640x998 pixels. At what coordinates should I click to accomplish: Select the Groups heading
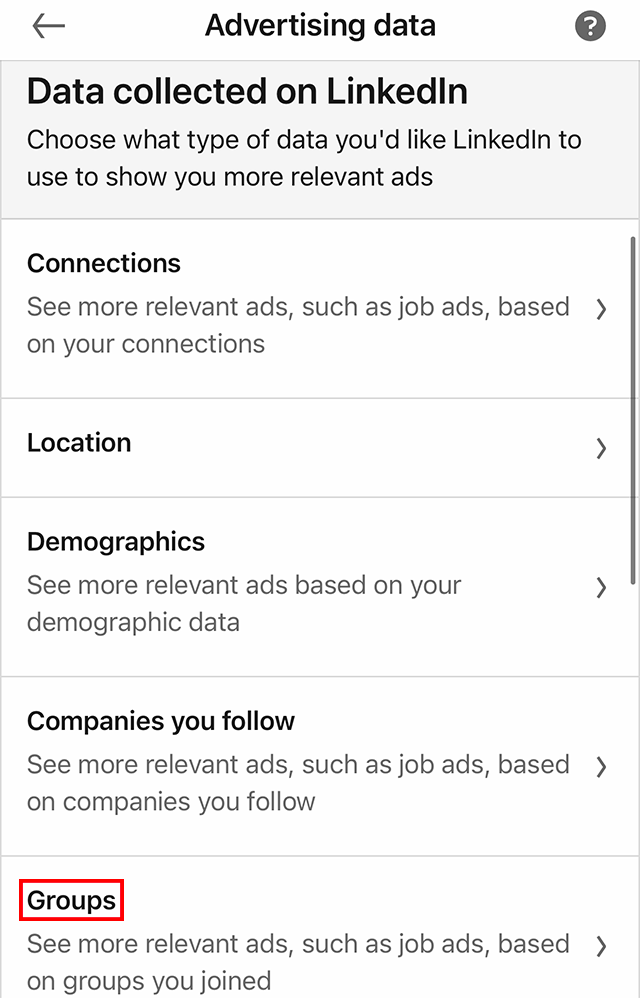[x=72, y=901]
